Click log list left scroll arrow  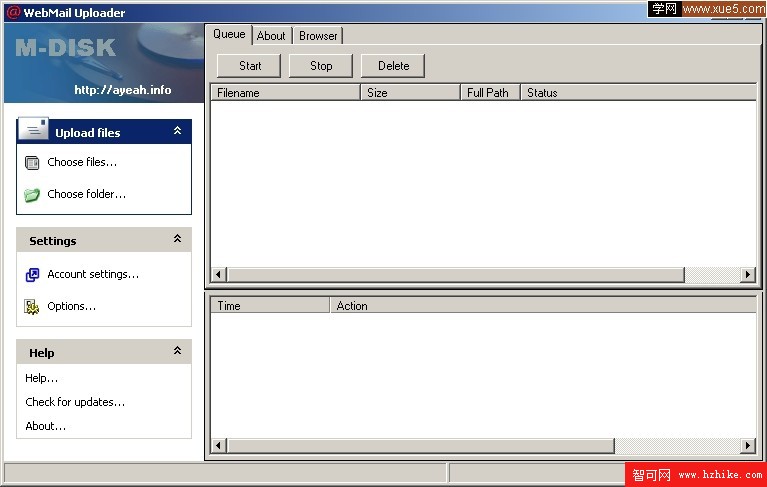218,445
